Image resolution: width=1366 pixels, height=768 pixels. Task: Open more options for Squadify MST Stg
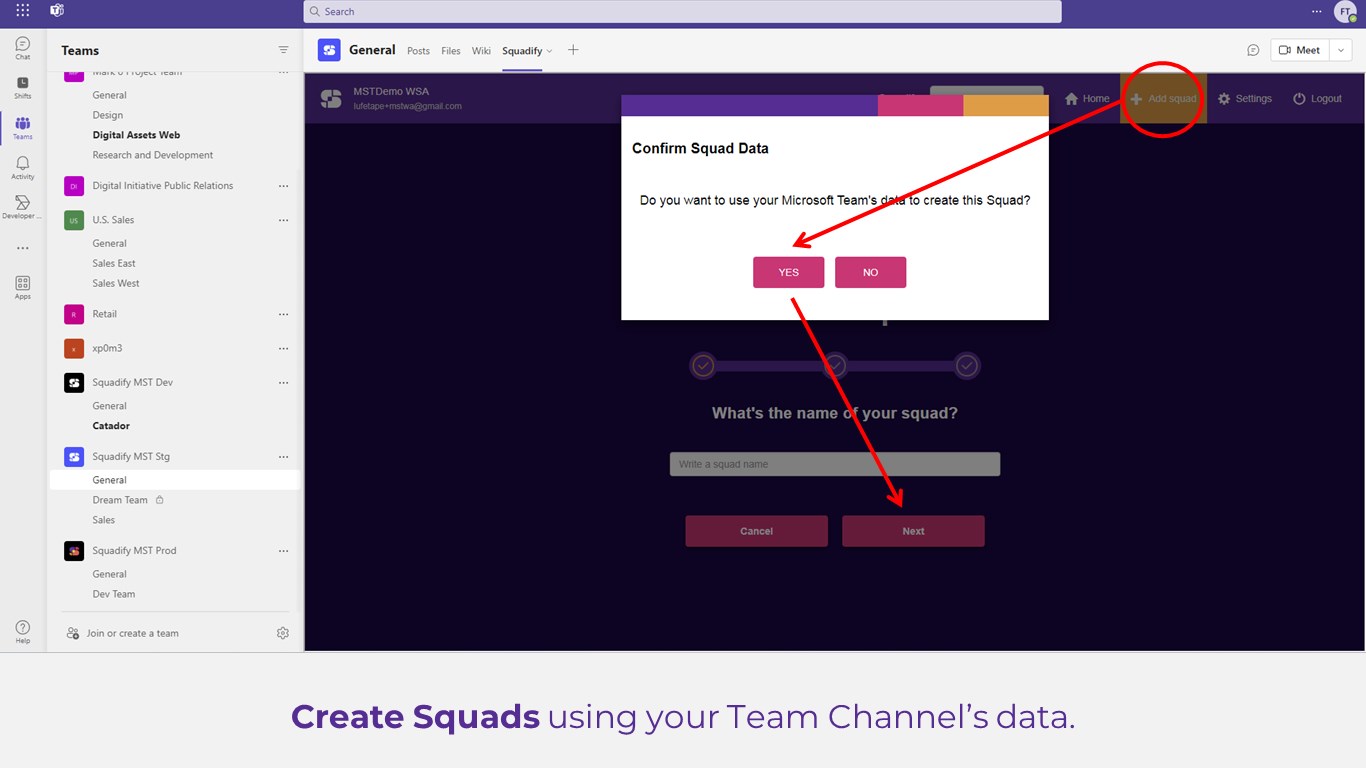click(283, 456)
